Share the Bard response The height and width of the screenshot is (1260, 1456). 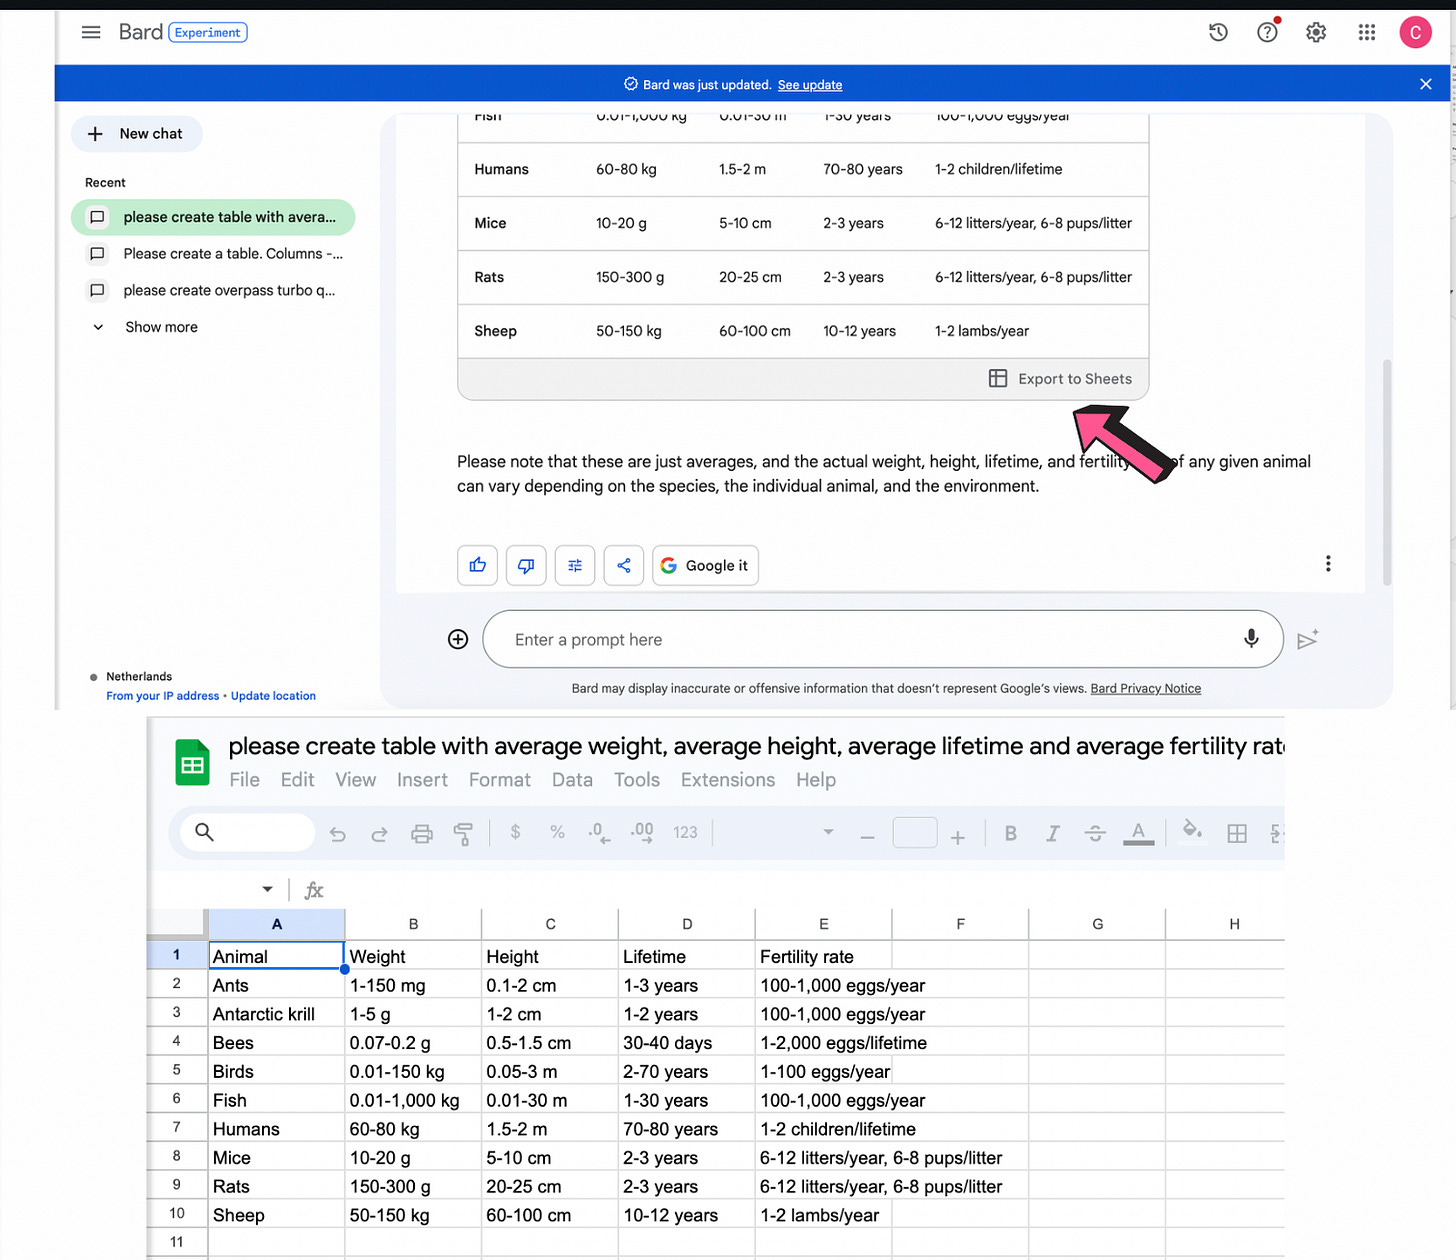(x=624, y=565)
